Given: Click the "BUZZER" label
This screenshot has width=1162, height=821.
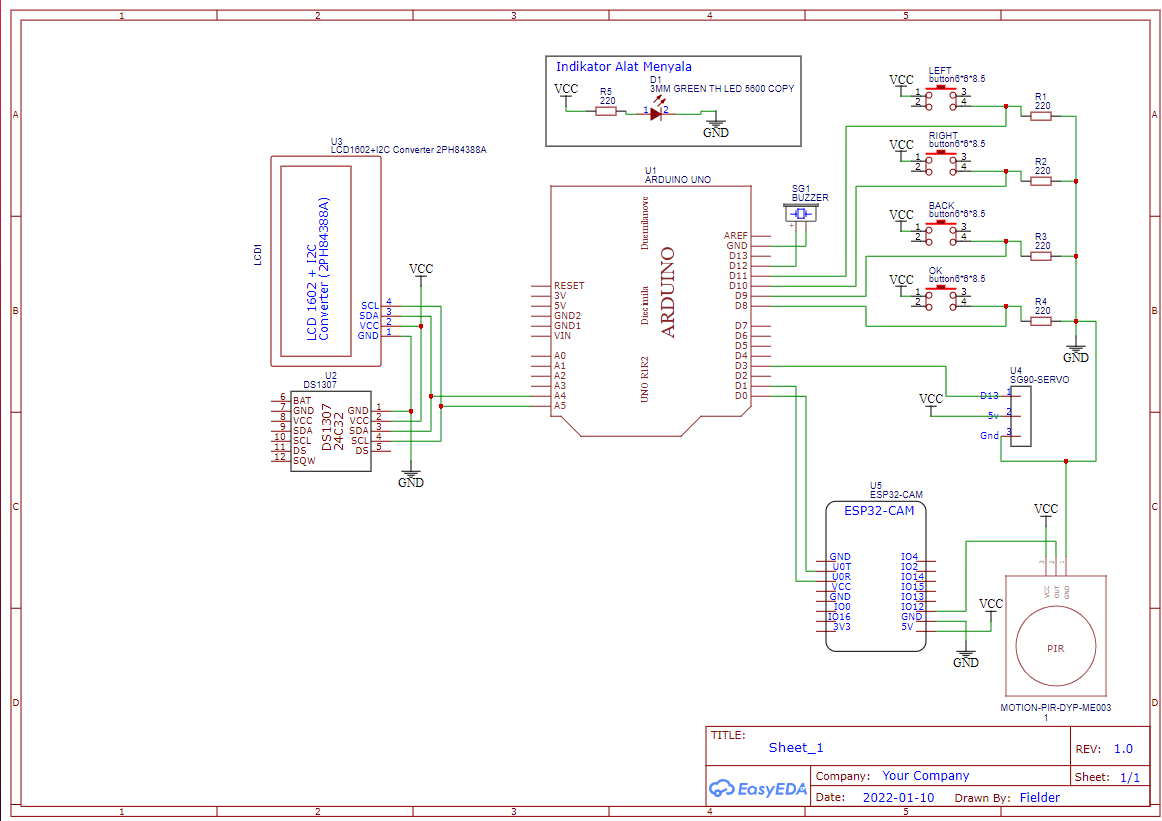Looking at the screenshot, I should 810,198.
